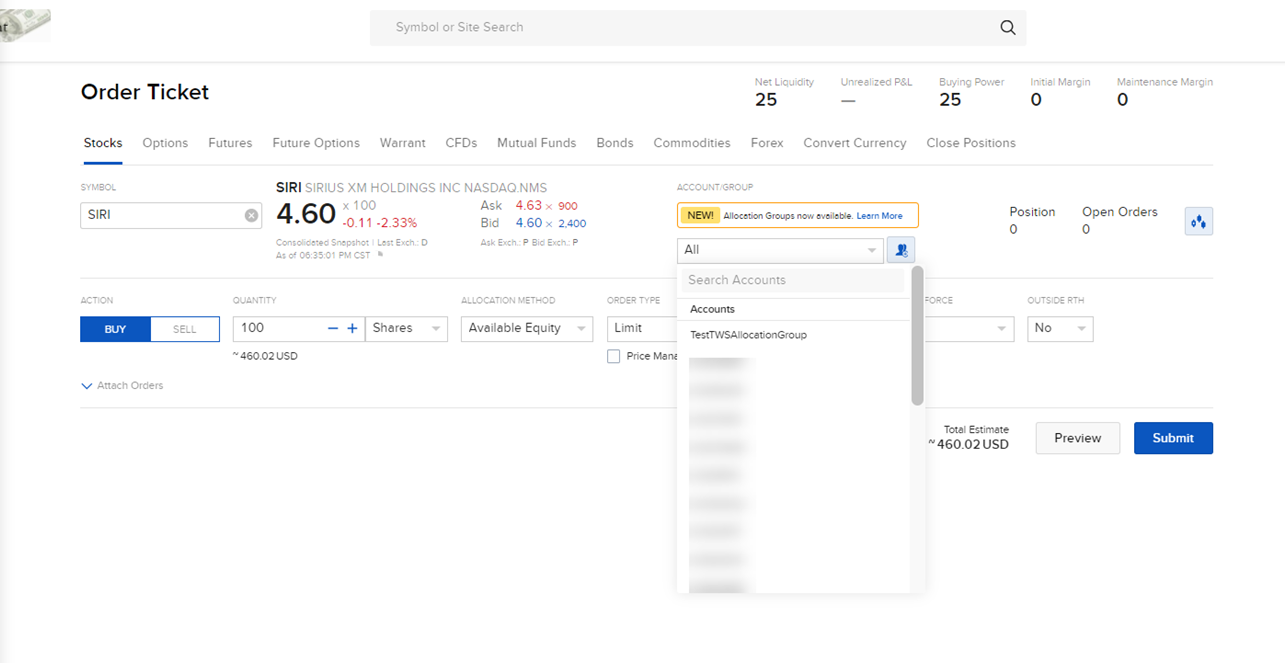
Task: Click the Accounts list header
Action: 712,309
